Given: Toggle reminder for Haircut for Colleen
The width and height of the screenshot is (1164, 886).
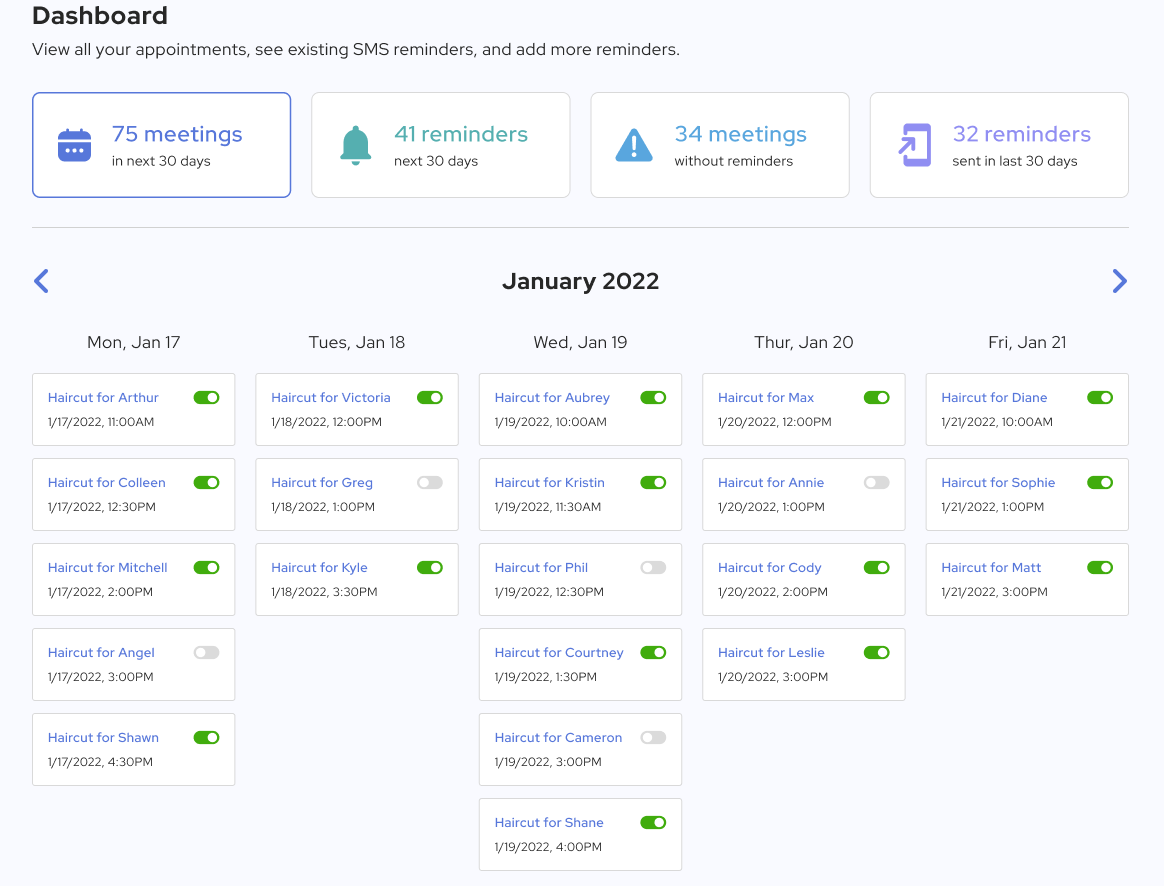Looking at the screenshot, I should (x=206, y=482).
